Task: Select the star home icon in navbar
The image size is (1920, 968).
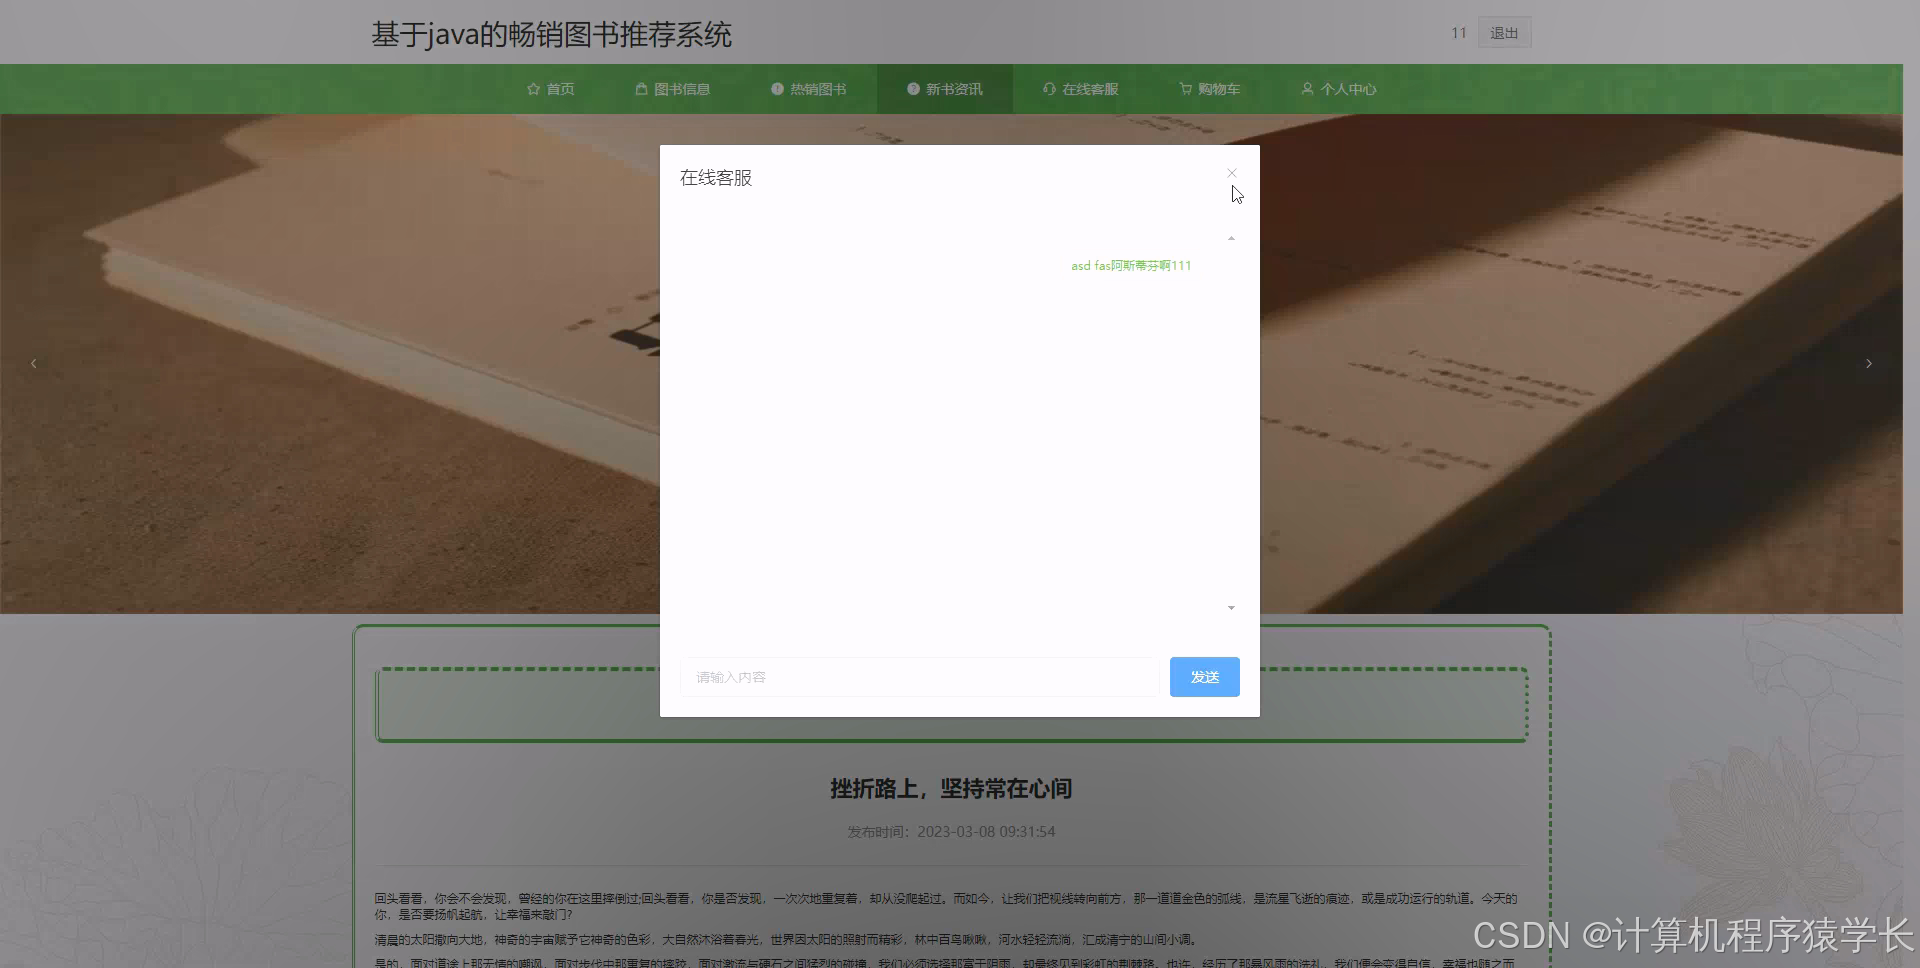Action: [533, 88]
